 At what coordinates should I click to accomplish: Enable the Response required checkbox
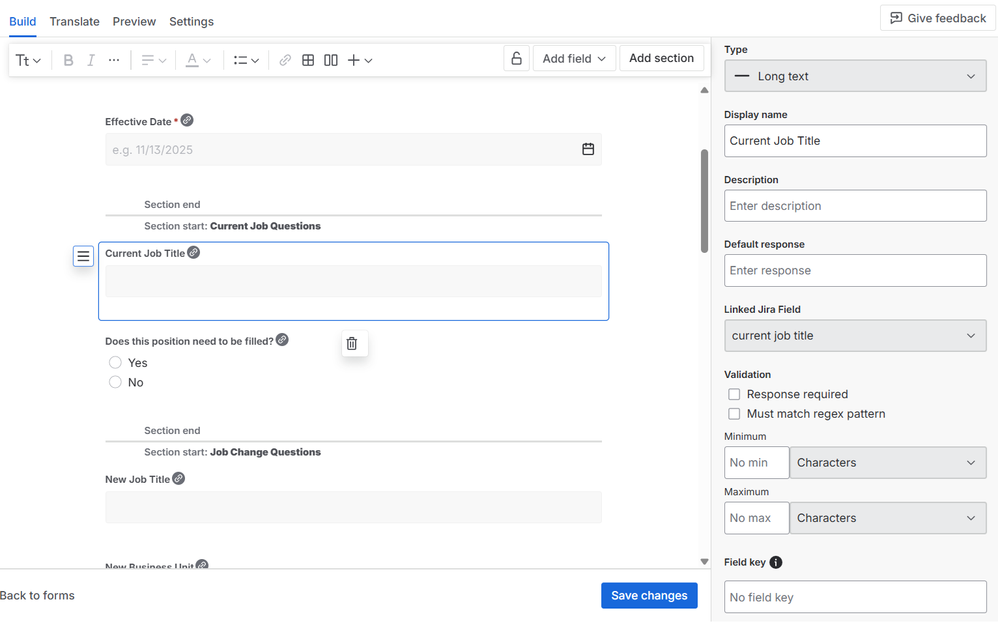[x=734, y=394]
